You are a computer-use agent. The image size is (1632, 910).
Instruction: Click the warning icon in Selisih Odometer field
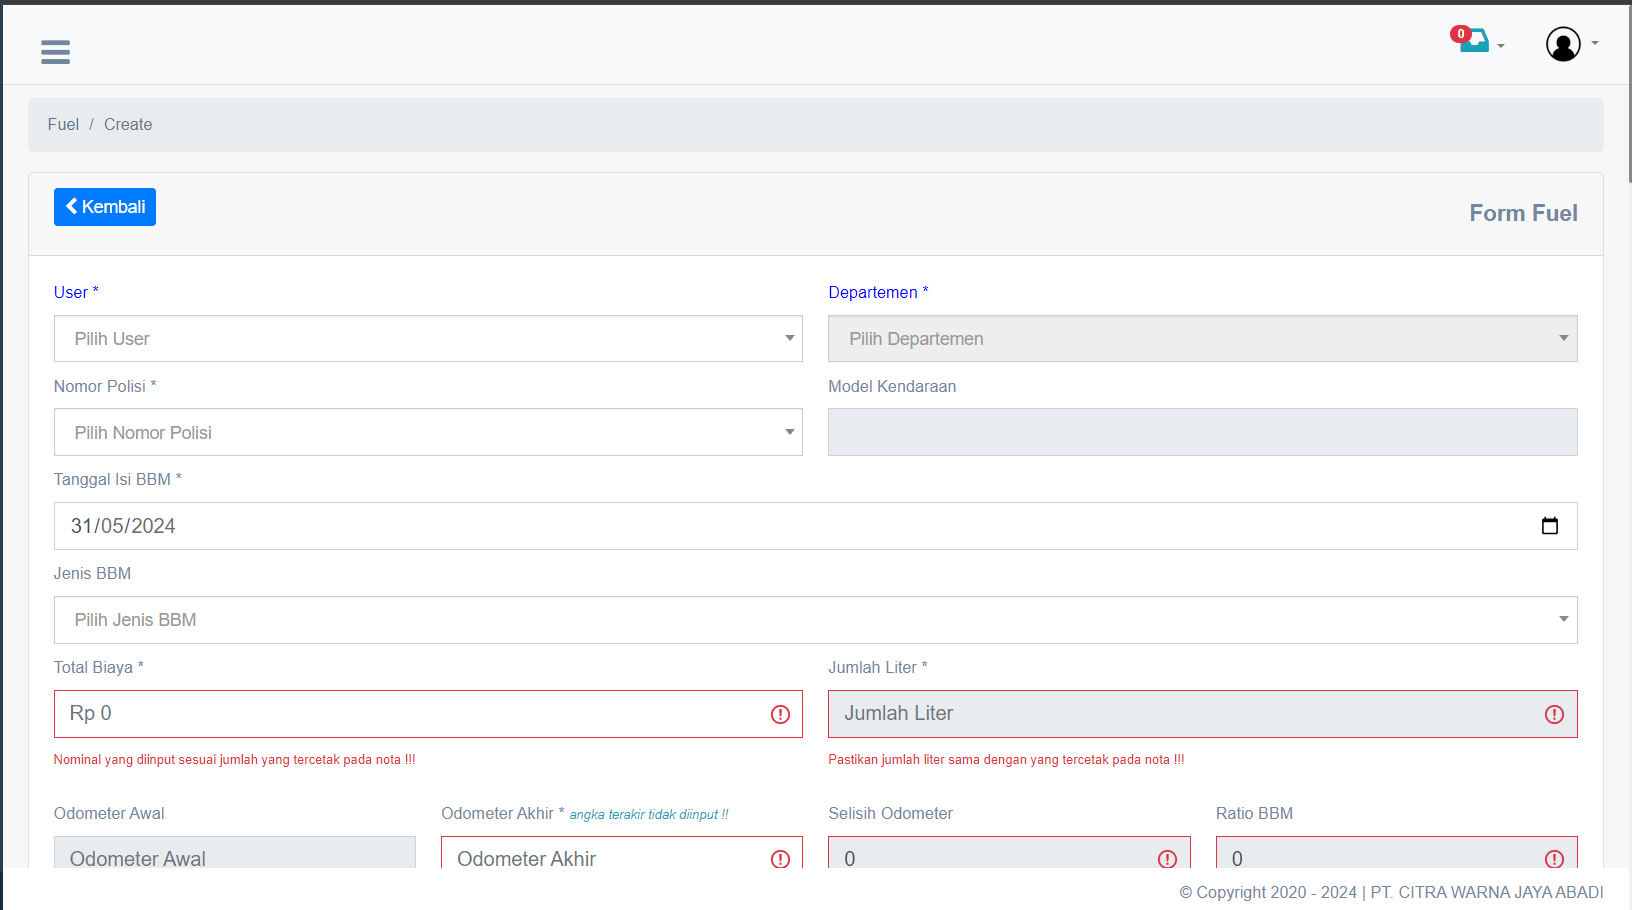pos(1167,858)
